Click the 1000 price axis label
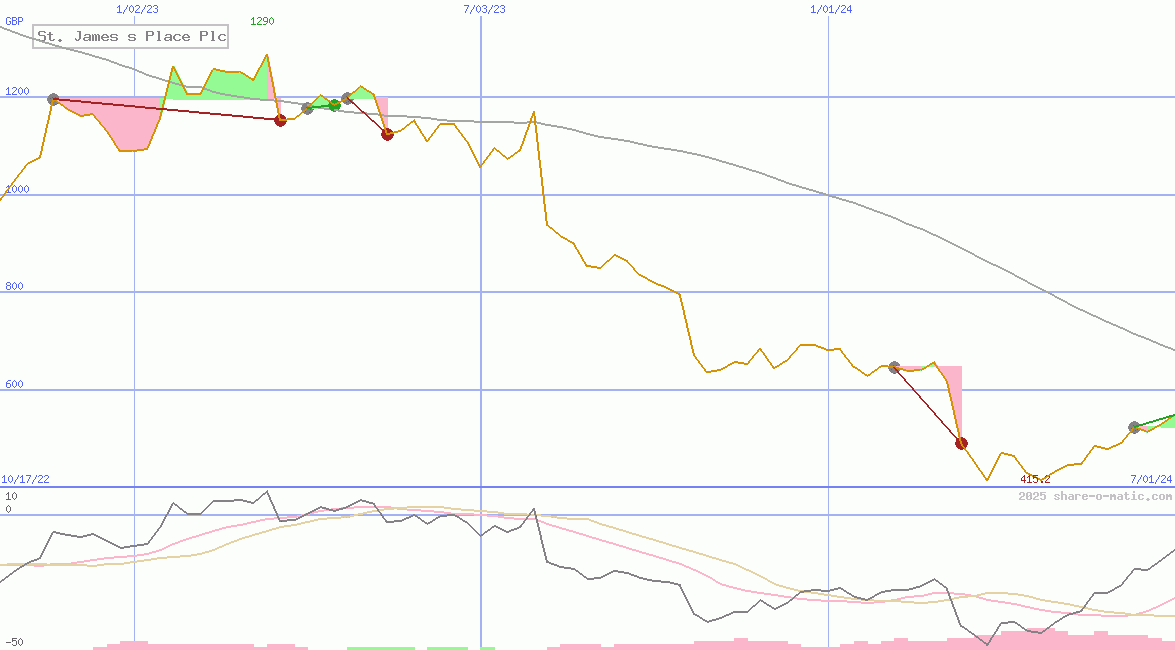The height and width of the screenshot is (650, 1175). pyautogui.click(x=18, y=190)
